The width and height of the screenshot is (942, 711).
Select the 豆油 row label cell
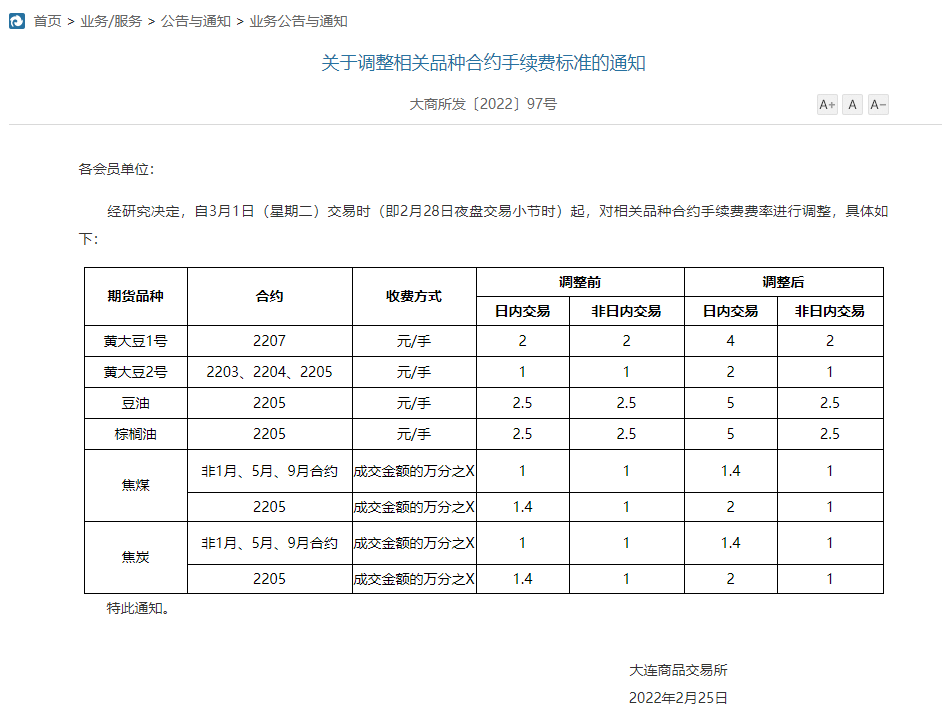[135, 403]
